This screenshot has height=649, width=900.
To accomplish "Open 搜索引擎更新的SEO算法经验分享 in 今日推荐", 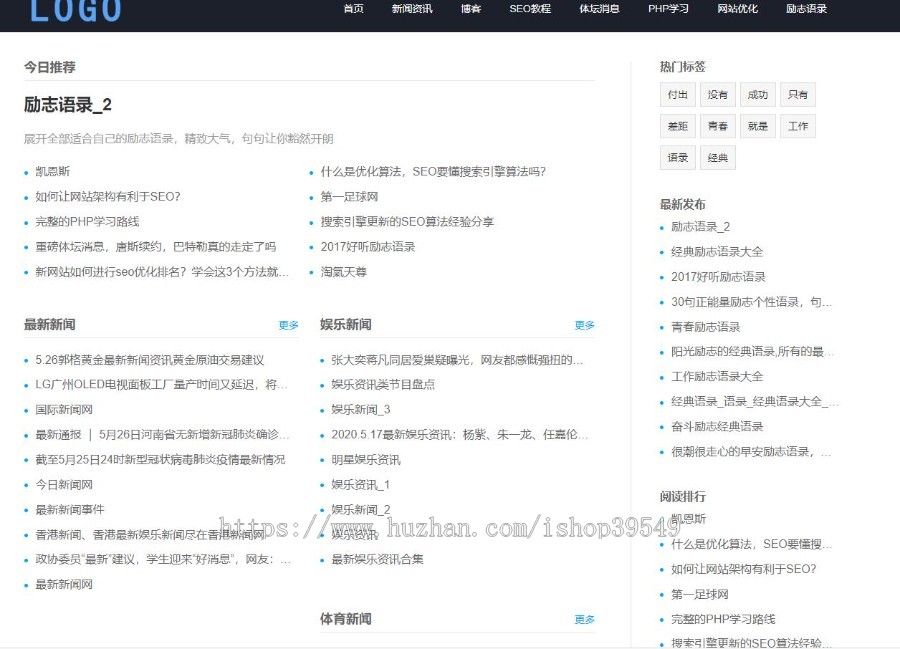I will 407,221.
